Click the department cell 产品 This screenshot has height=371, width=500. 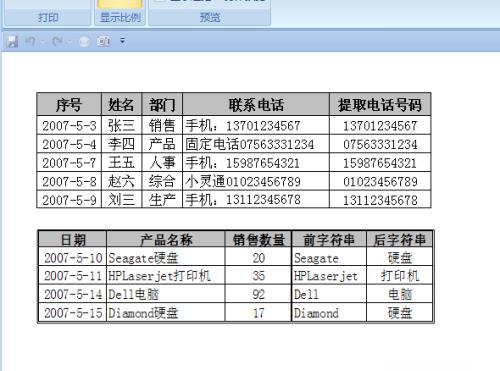click(x=162, y=144)
